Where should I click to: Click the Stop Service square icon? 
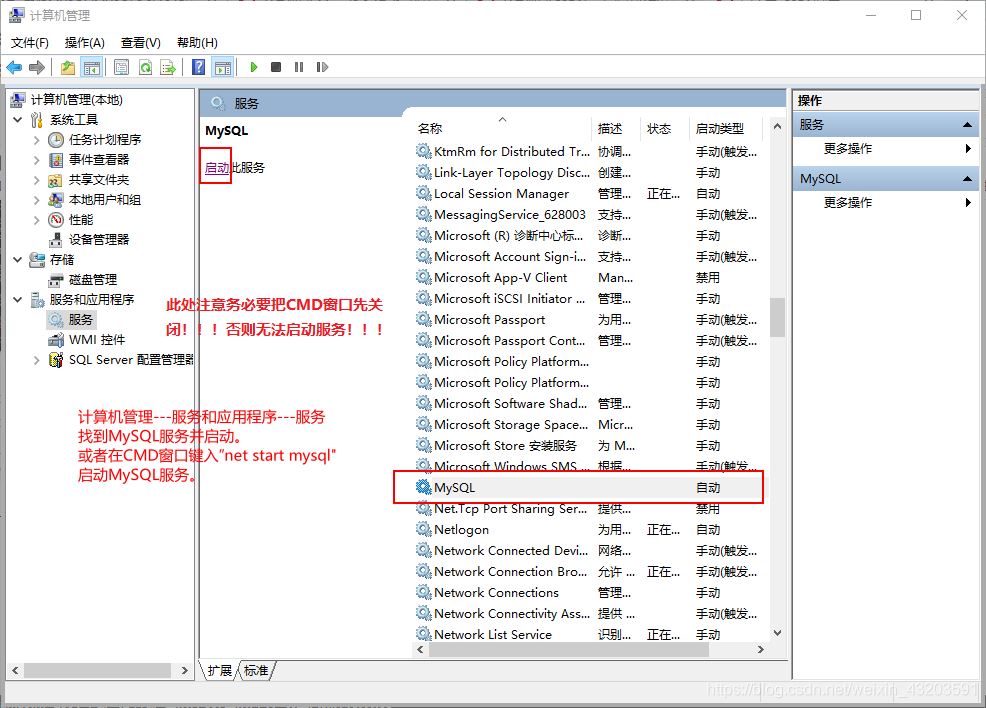pyautogui.click(x=276, y=67)
